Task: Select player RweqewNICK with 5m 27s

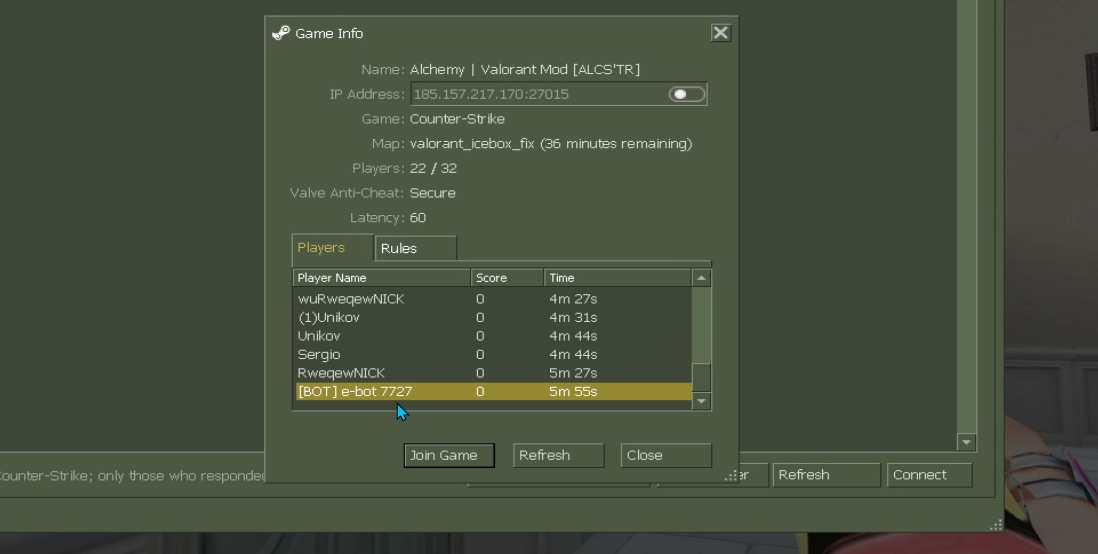Action: tap(492, 373)
